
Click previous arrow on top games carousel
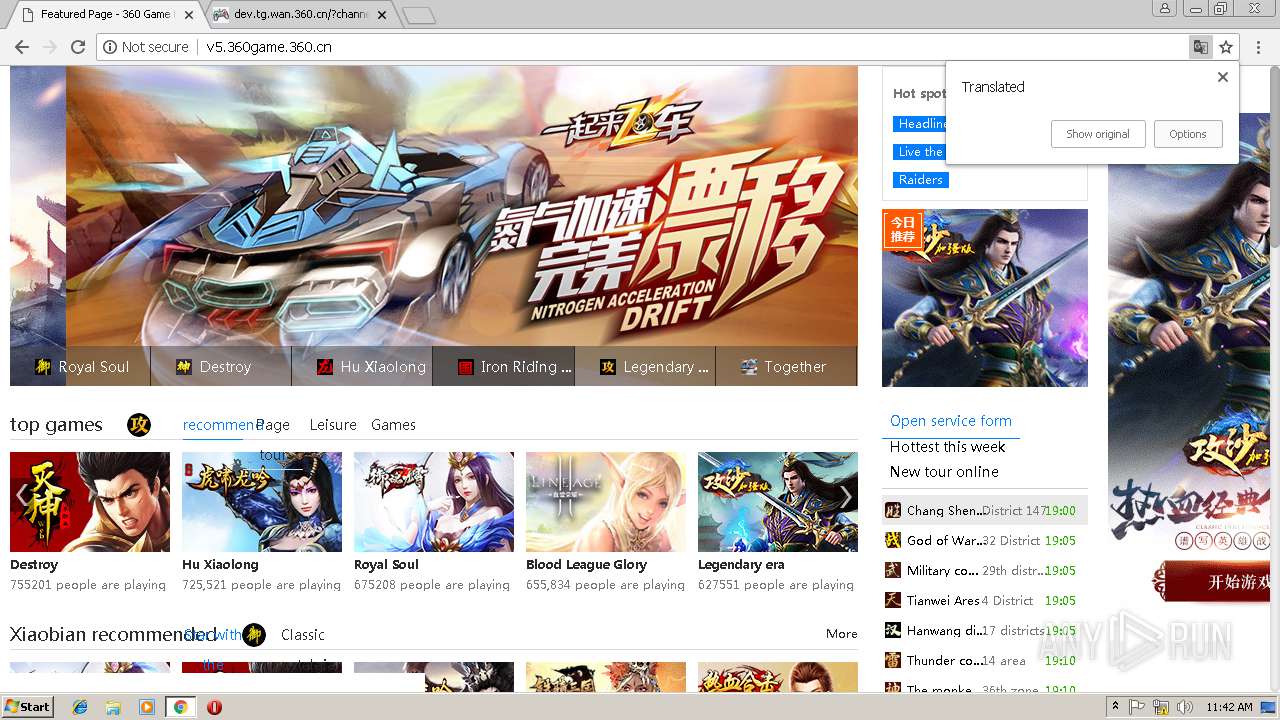pos(22,497)
